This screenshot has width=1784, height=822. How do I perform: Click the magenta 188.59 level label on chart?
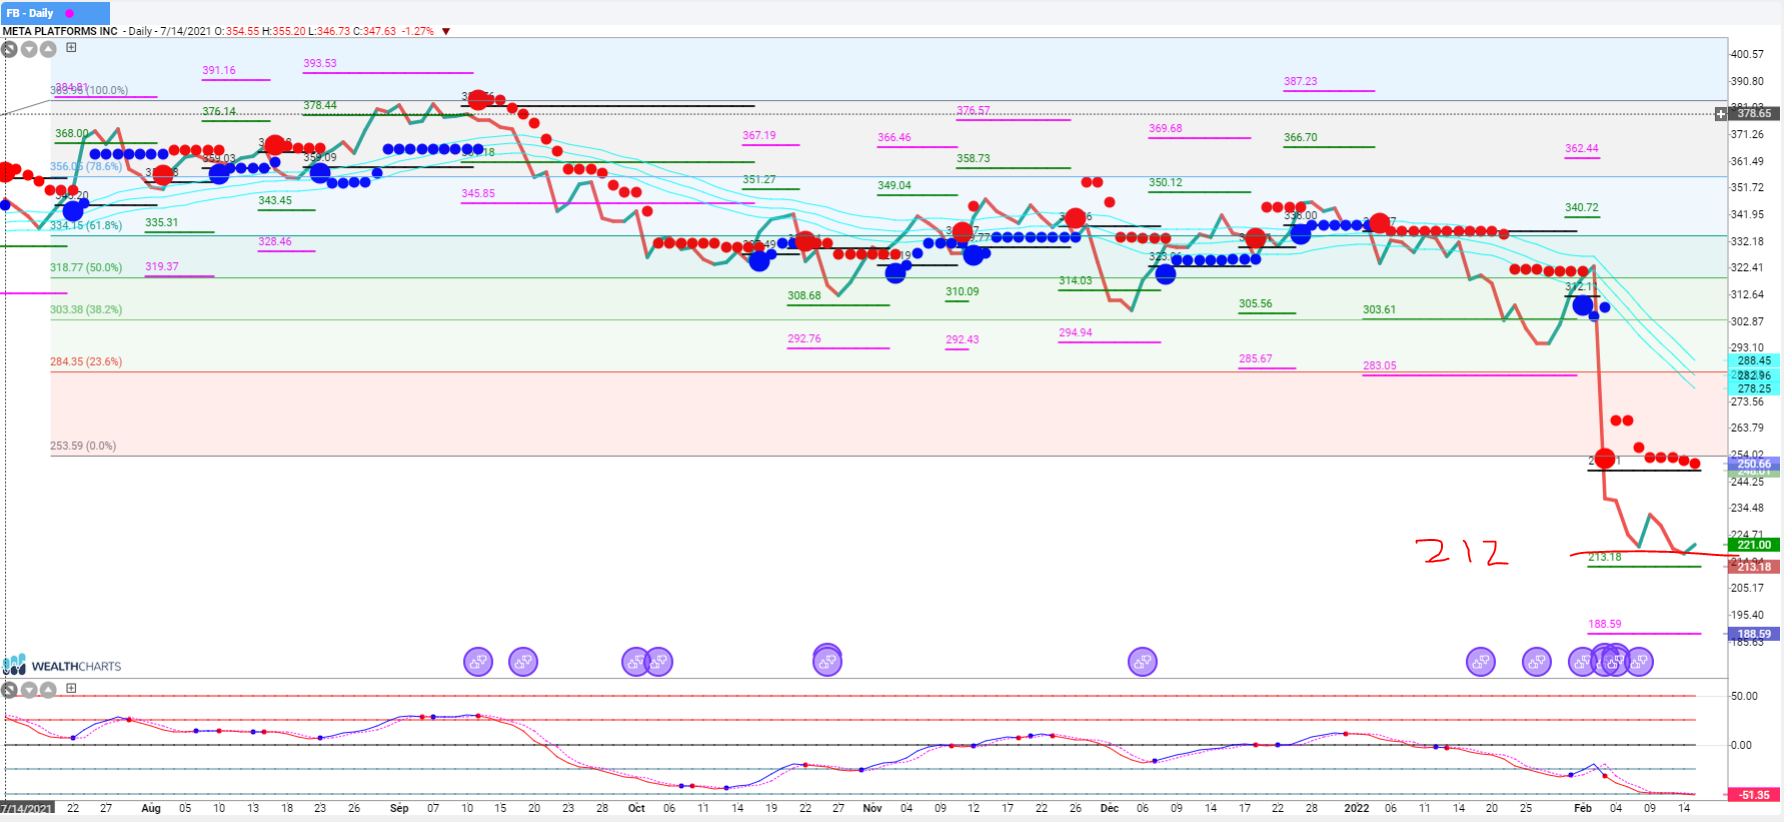(x=1605, y=624)
